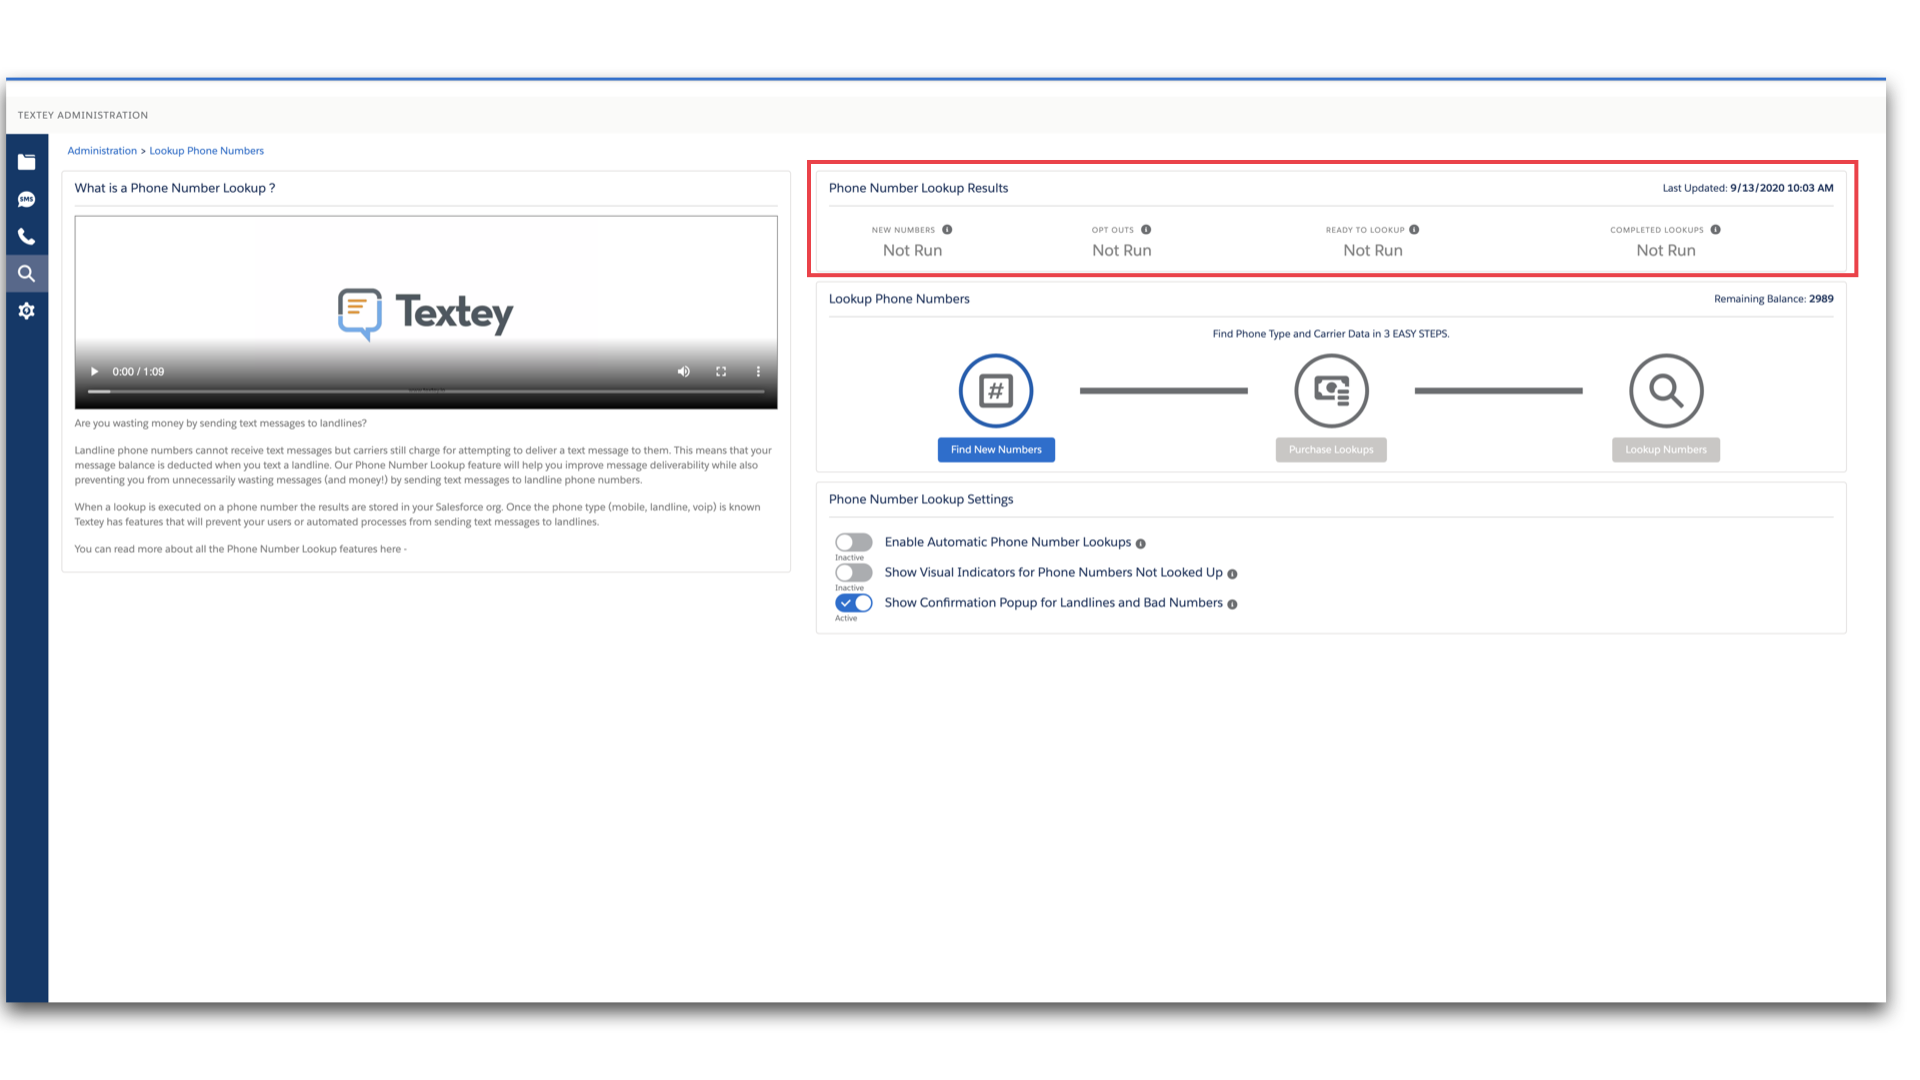Click the money Purchase Lookups circle icon
Screen dimensions: 1920x1080
(1331, 391)
